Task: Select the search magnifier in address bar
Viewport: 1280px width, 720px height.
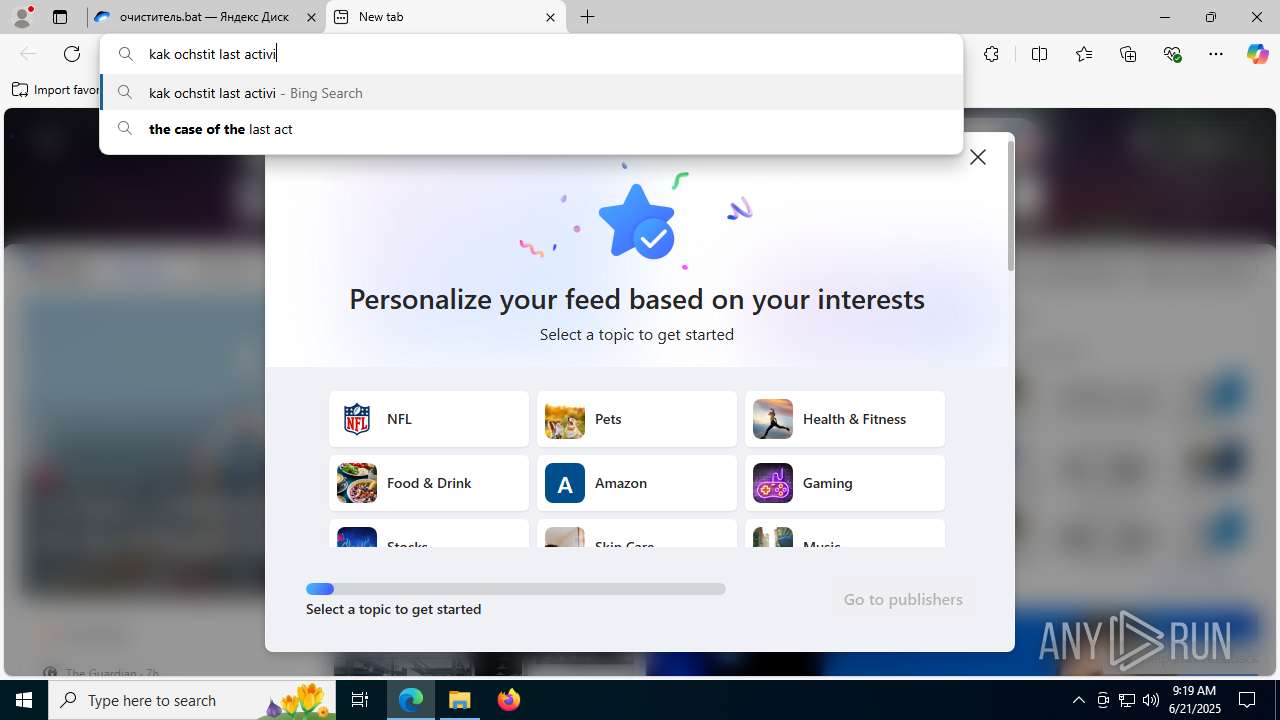Action: (x=126, y=54)
